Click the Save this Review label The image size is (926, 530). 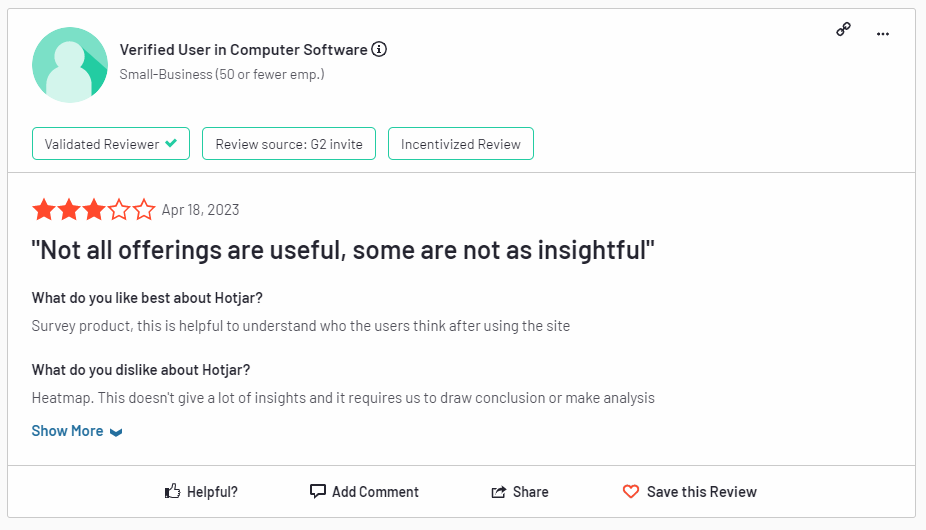[x=701, y=492]
